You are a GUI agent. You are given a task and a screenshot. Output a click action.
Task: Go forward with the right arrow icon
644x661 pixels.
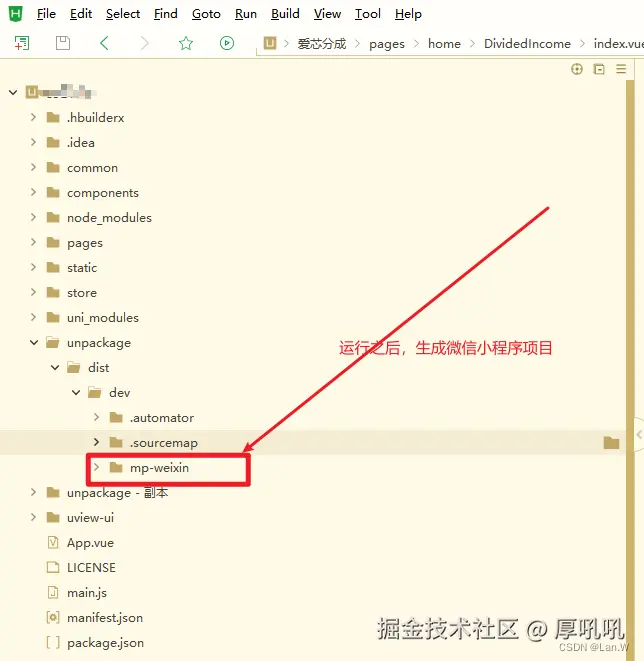point(145,43)
